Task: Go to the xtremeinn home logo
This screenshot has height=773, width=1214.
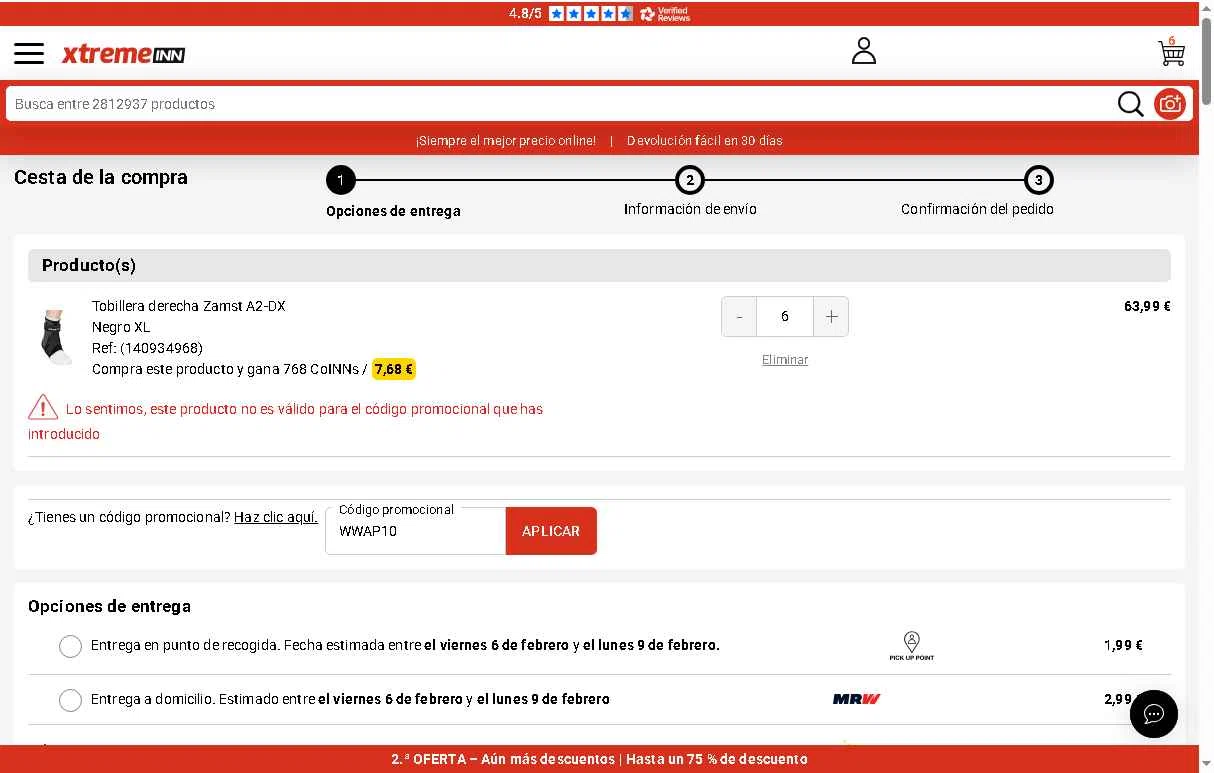Action: pyautogui.click(x=123, y=54)
